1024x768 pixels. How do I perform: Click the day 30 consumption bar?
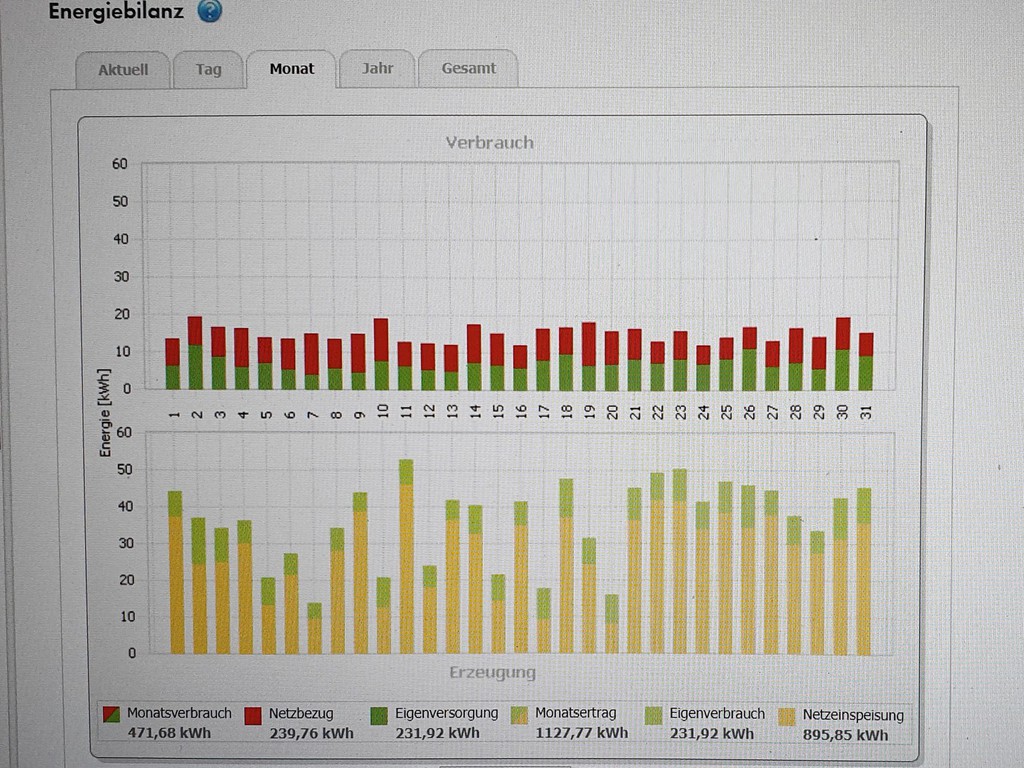pos(843,355)
